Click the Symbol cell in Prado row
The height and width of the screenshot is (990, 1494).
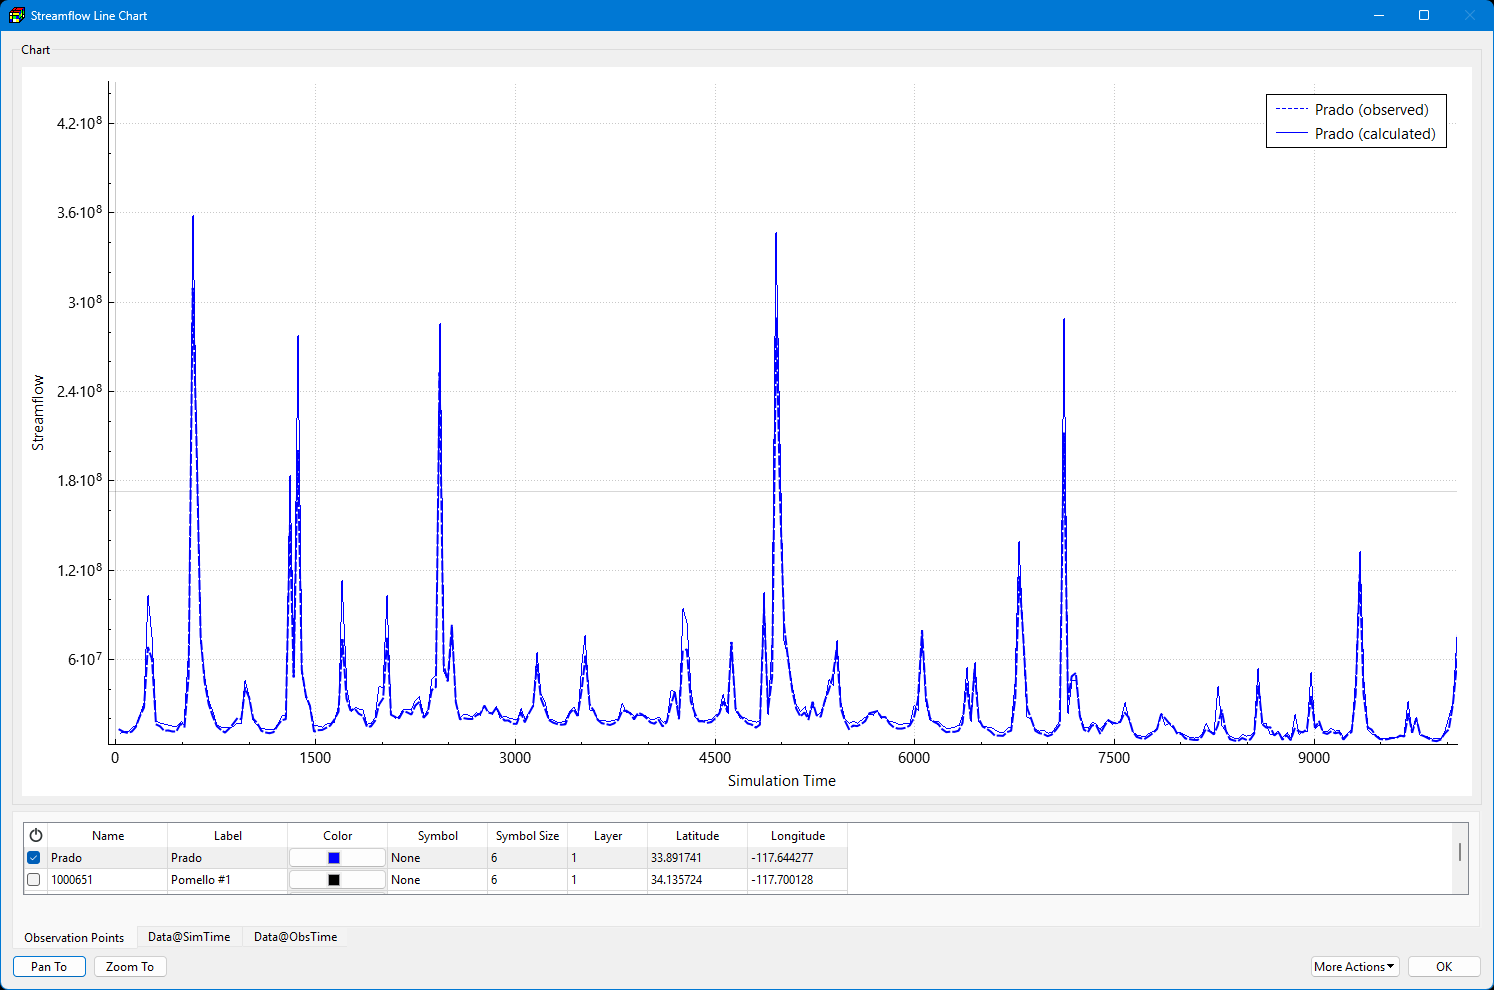(438, 858)
